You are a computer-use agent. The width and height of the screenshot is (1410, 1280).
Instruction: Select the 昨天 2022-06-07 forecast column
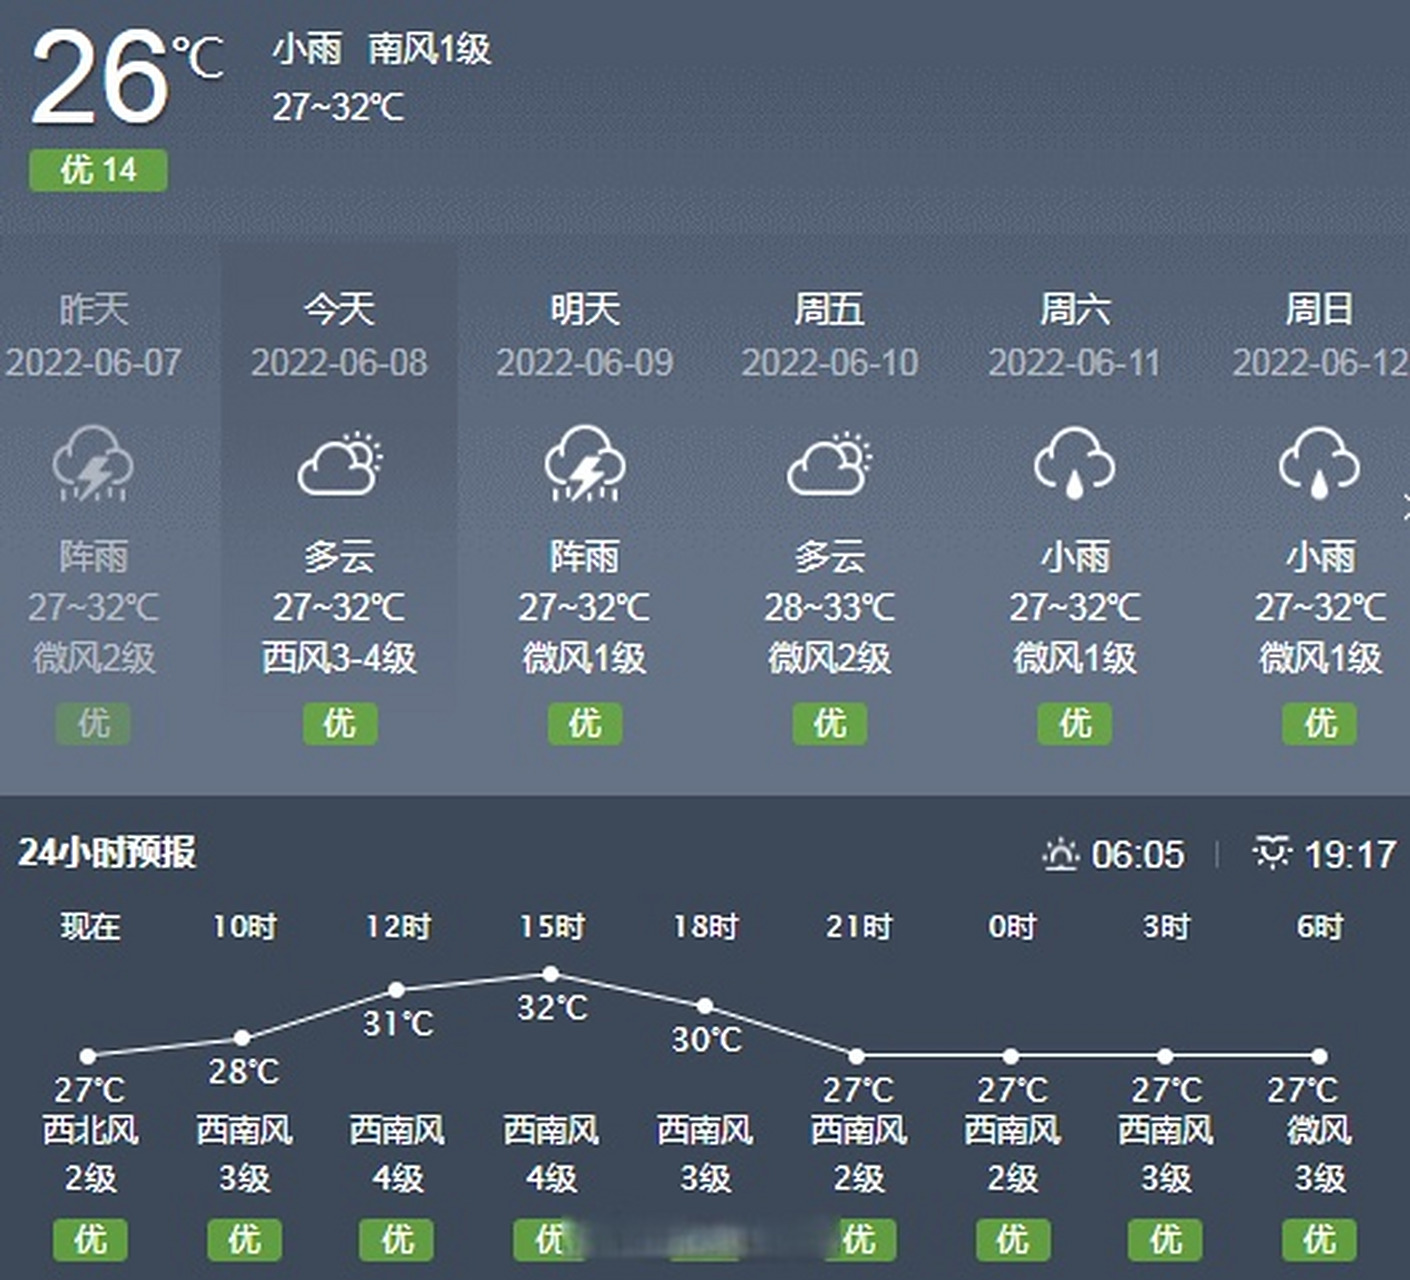pyautogui.click(x=93, y=515)
